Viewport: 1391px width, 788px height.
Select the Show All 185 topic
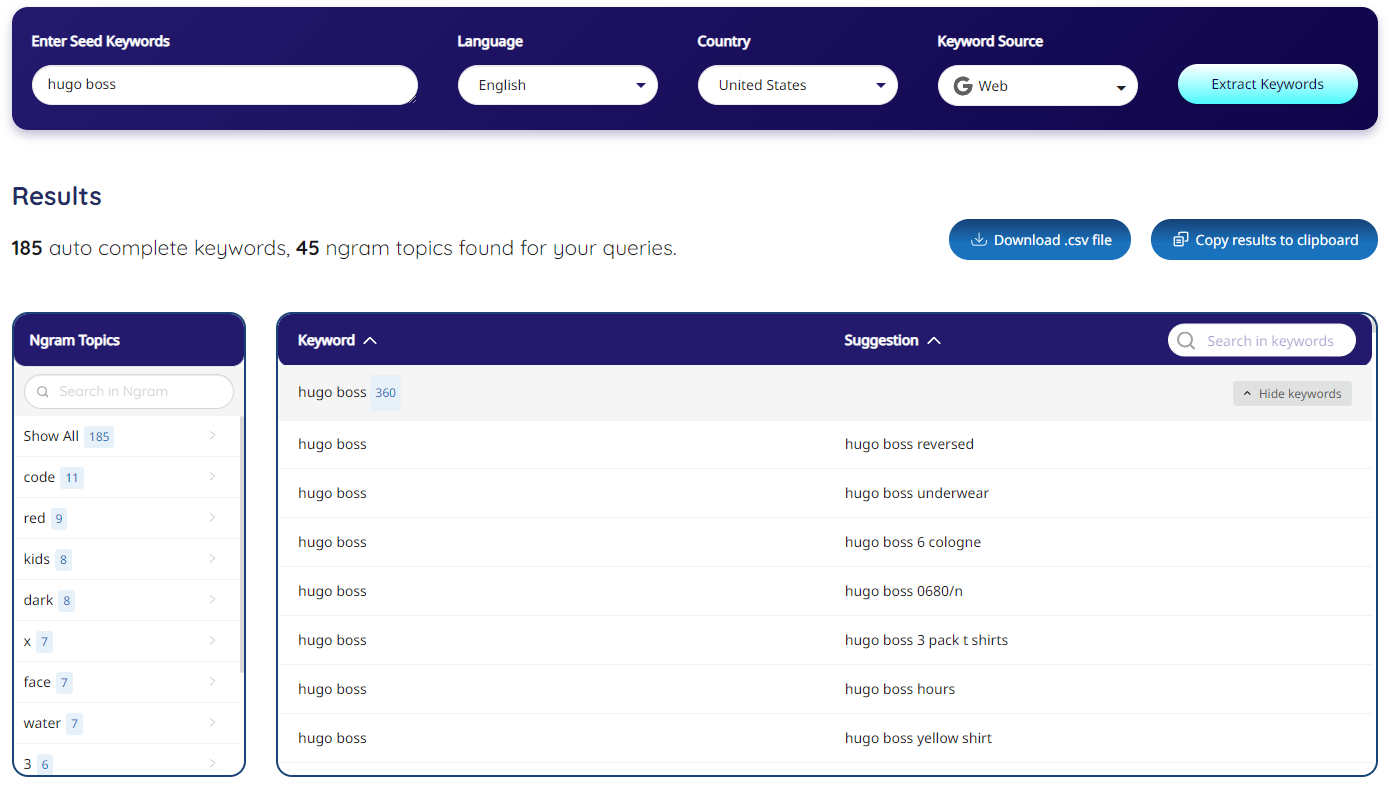127,436
